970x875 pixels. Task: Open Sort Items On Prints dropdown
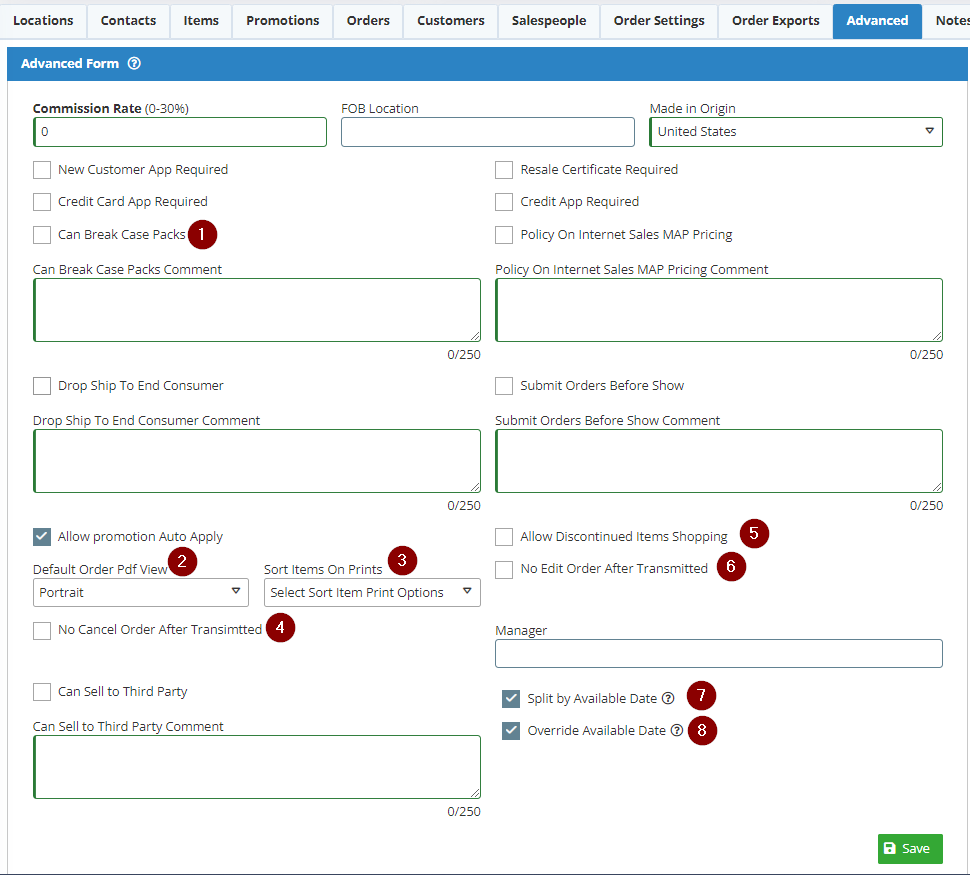coord(372,592)
